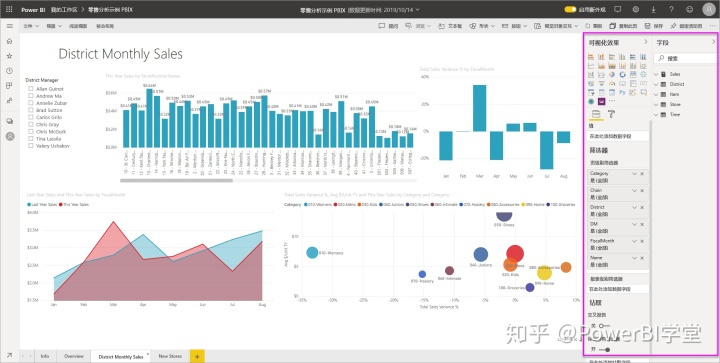Select purple custom visual icon
This screenshot has height=363, width=720.
[x=602, y=101]
